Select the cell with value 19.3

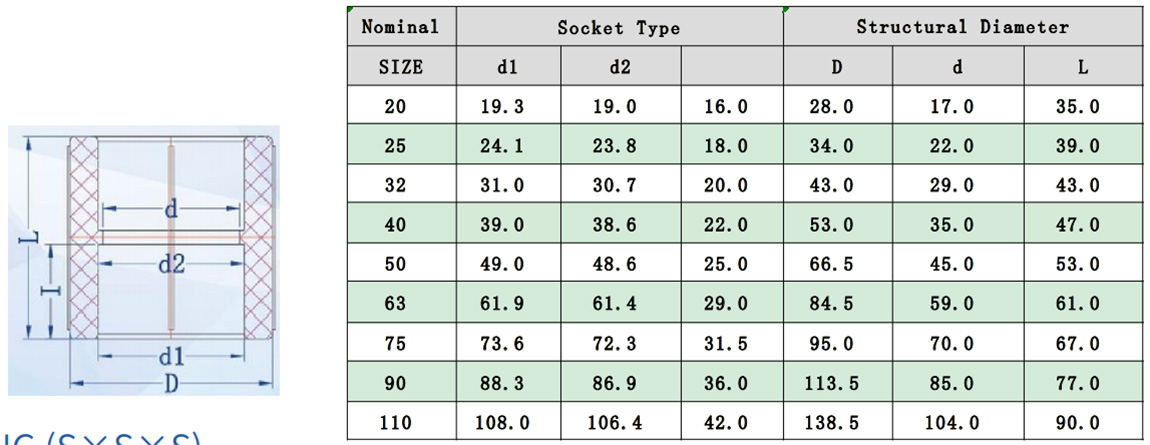508,107
